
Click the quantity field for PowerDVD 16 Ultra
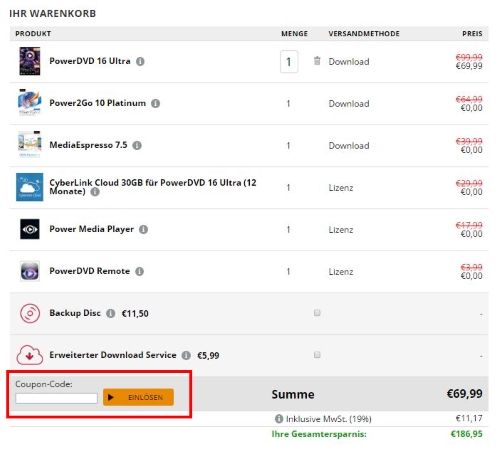point(289,62)
